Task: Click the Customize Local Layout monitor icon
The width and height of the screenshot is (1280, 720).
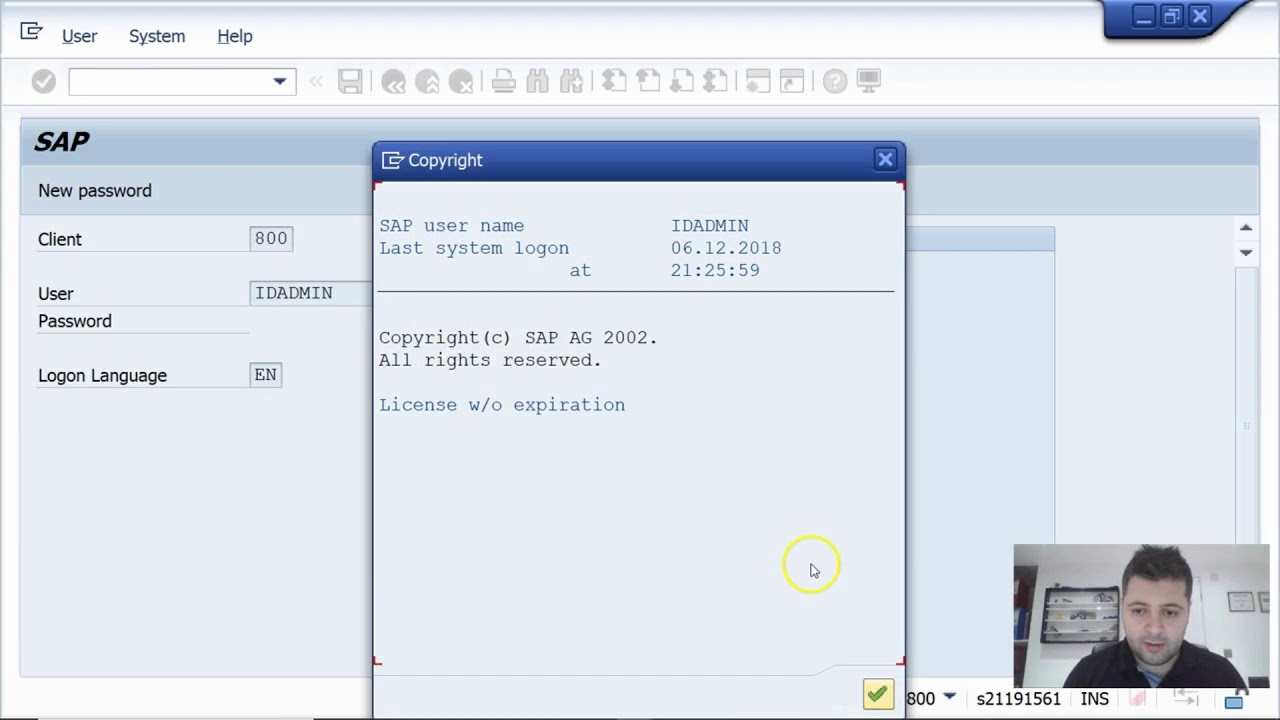Action: (x=869, y=81)
